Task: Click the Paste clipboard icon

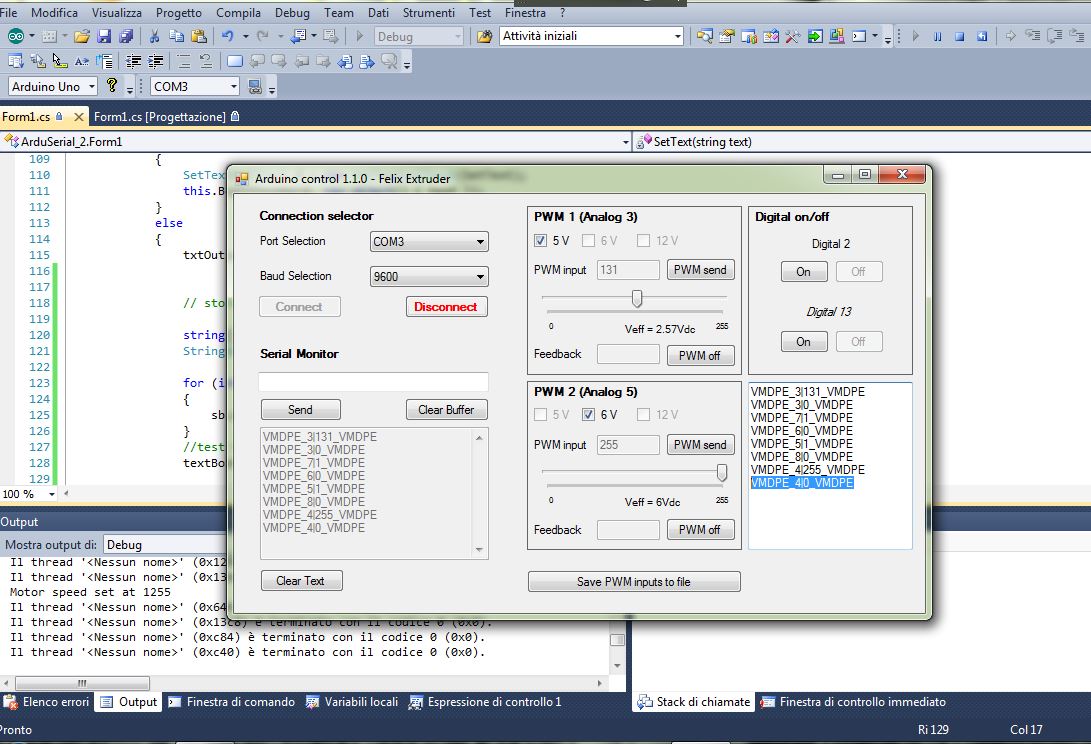Action: pos(199,36)
